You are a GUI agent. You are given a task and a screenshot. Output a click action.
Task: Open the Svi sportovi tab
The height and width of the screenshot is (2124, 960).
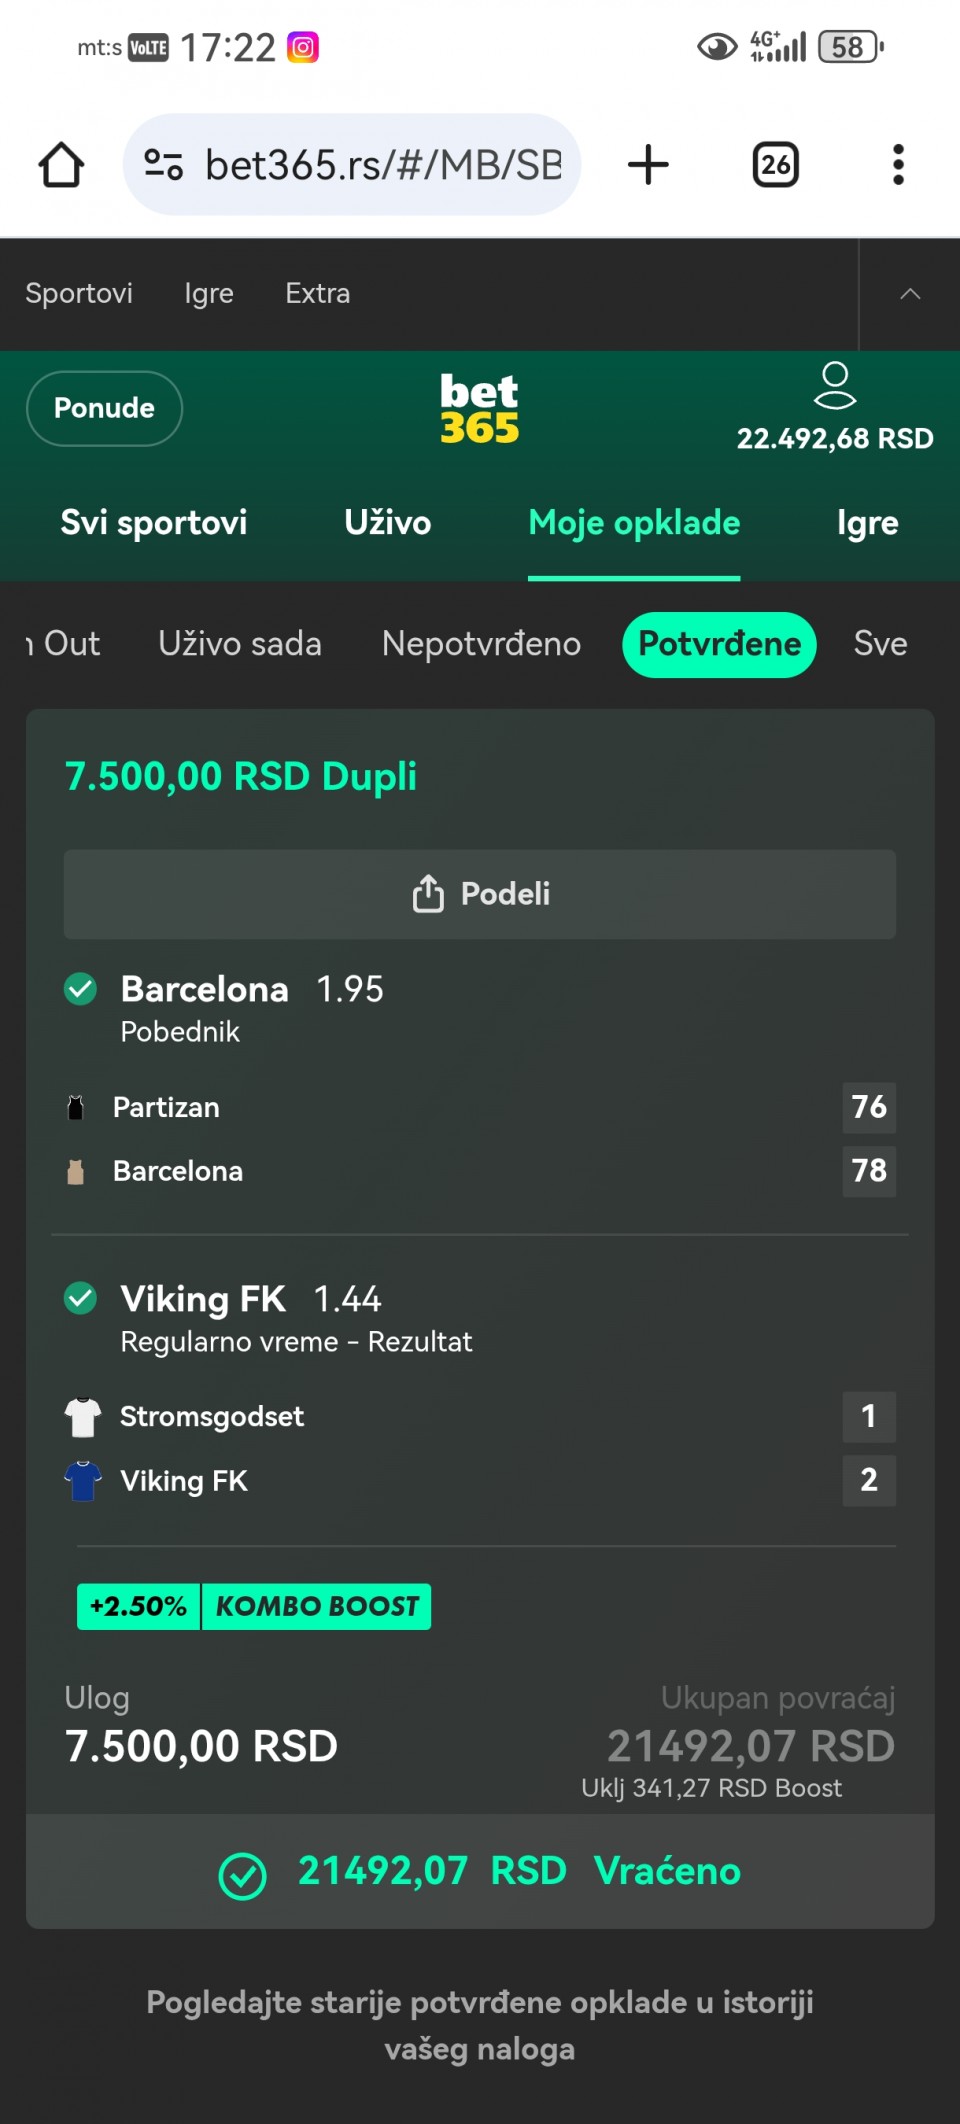tap(153, 523)
